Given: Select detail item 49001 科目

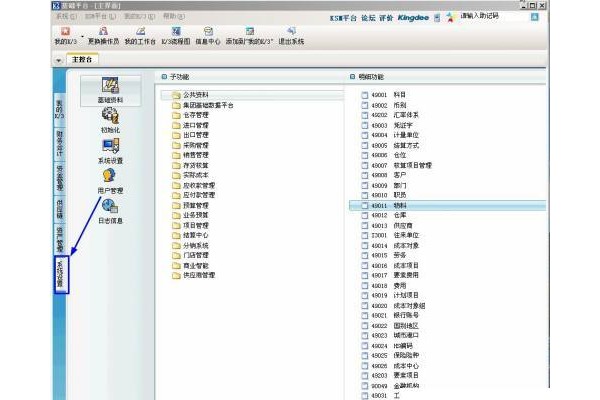Looking at the screenshot, I should tap(384, 95).
